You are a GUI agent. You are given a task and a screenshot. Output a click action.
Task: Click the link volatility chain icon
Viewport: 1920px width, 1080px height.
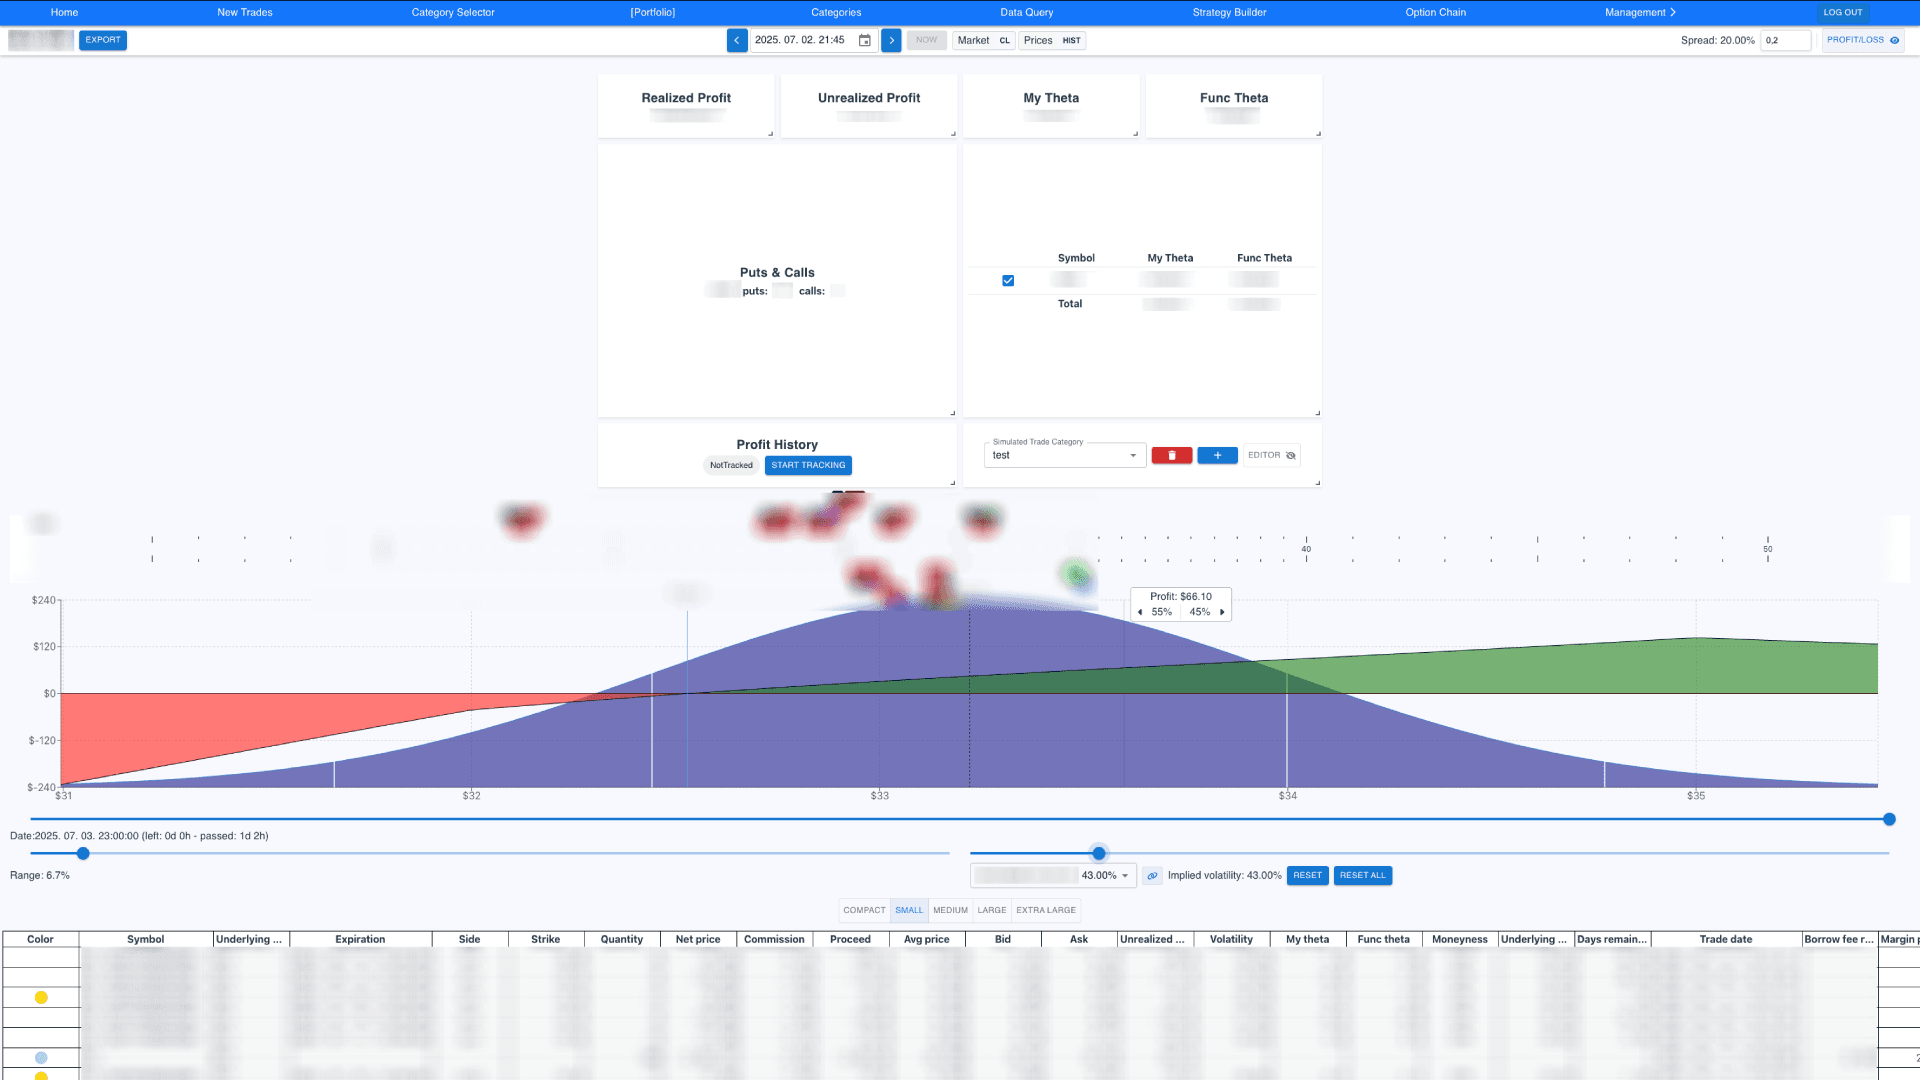click(1152, 876)
